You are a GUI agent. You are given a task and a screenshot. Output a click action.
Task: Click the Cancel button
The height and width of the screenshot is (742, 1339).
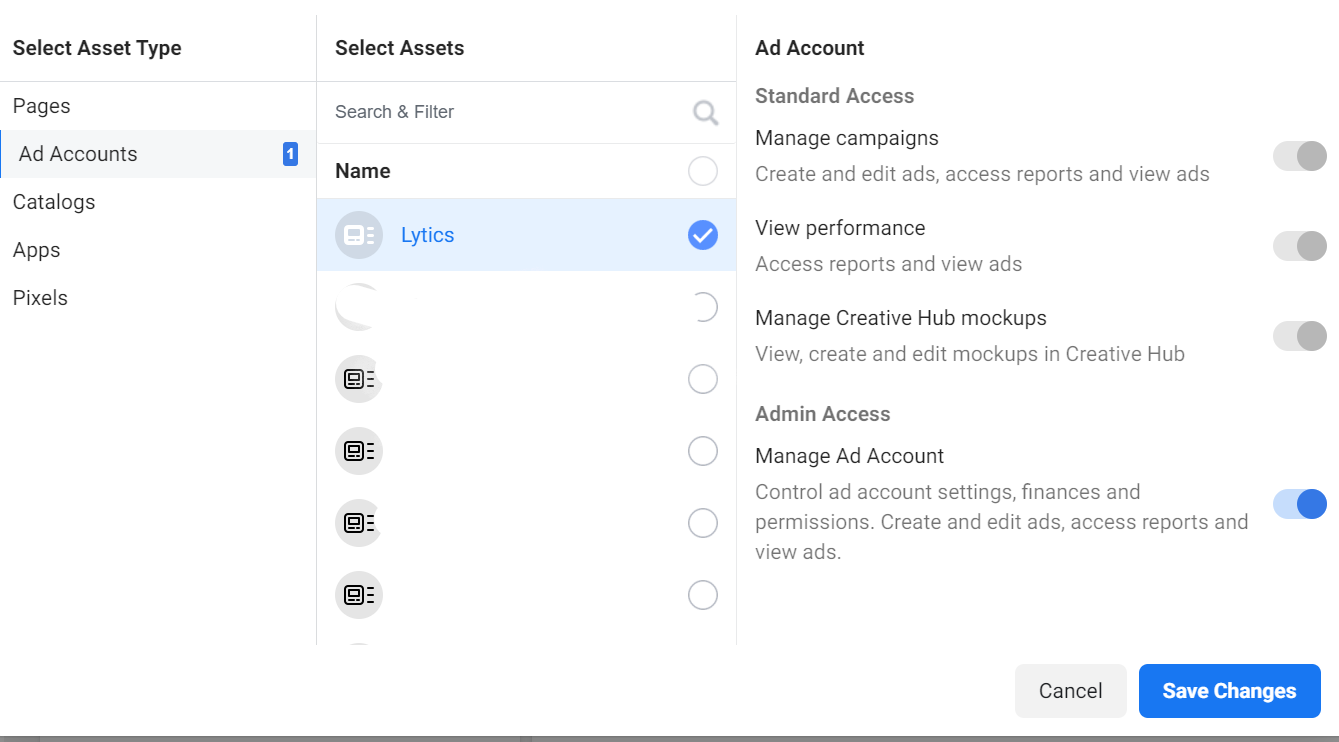tap(1071, 691)
